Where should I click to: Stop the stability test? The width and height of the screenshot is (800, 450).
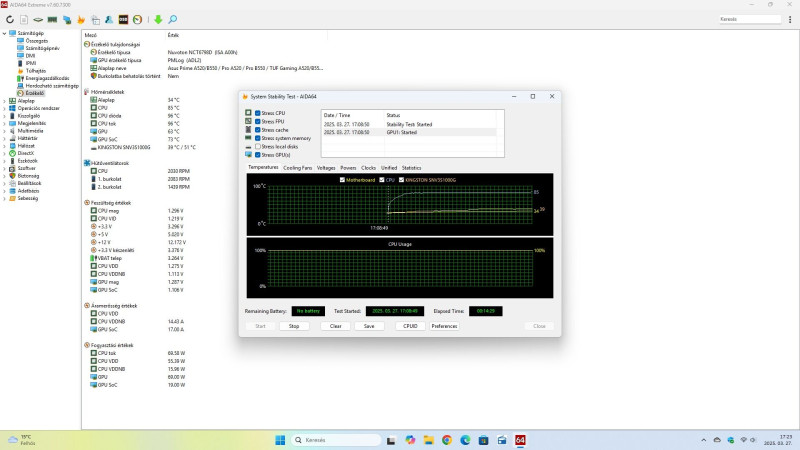tap(294, 326)
